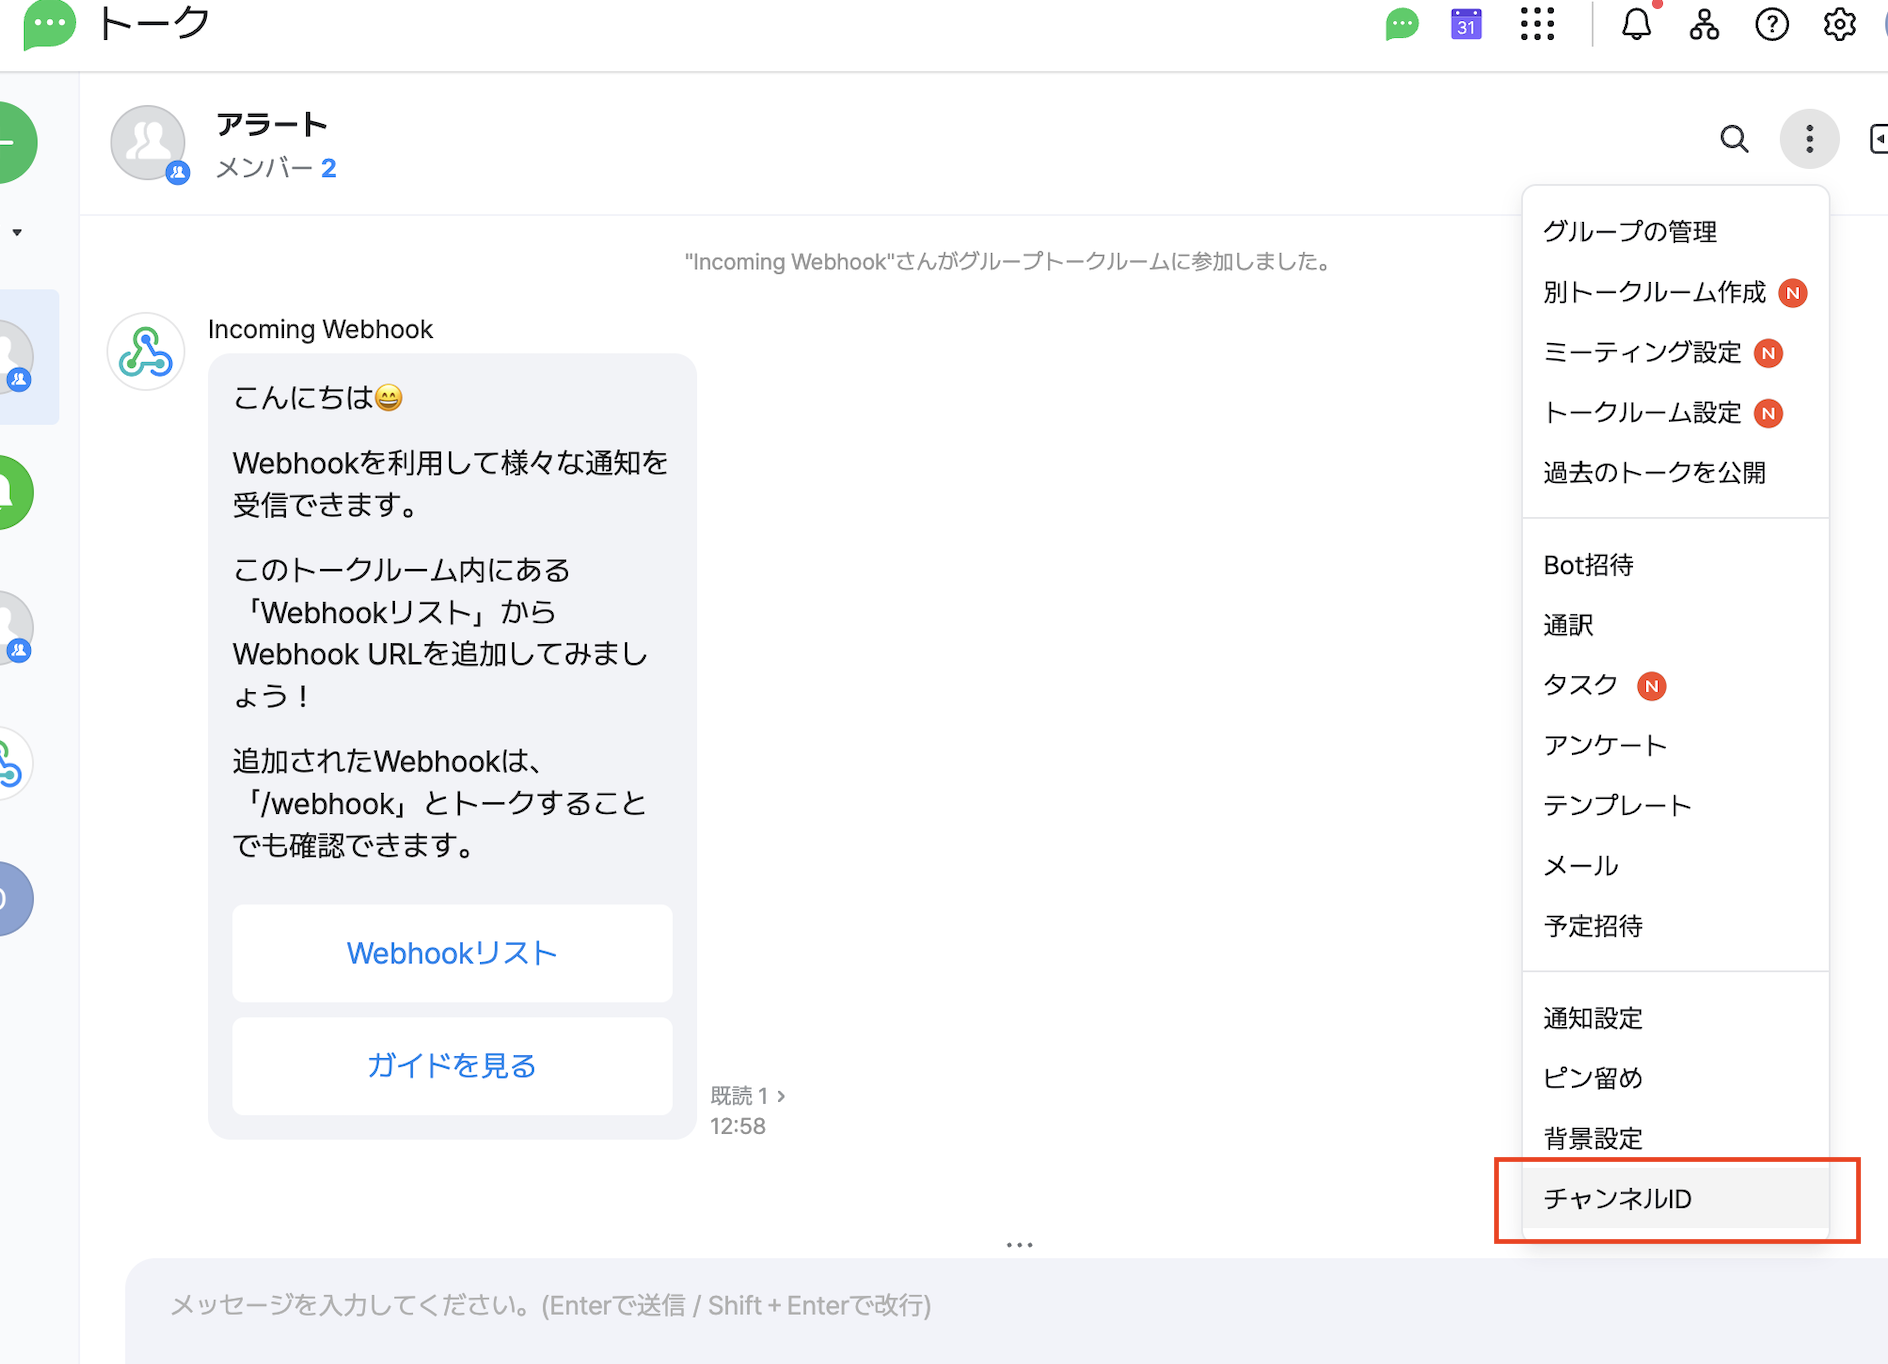Select 別トークルーム作成 menu item
The height and width of the screenshot is (1364, 1888).
click(x=1675, y=292)
